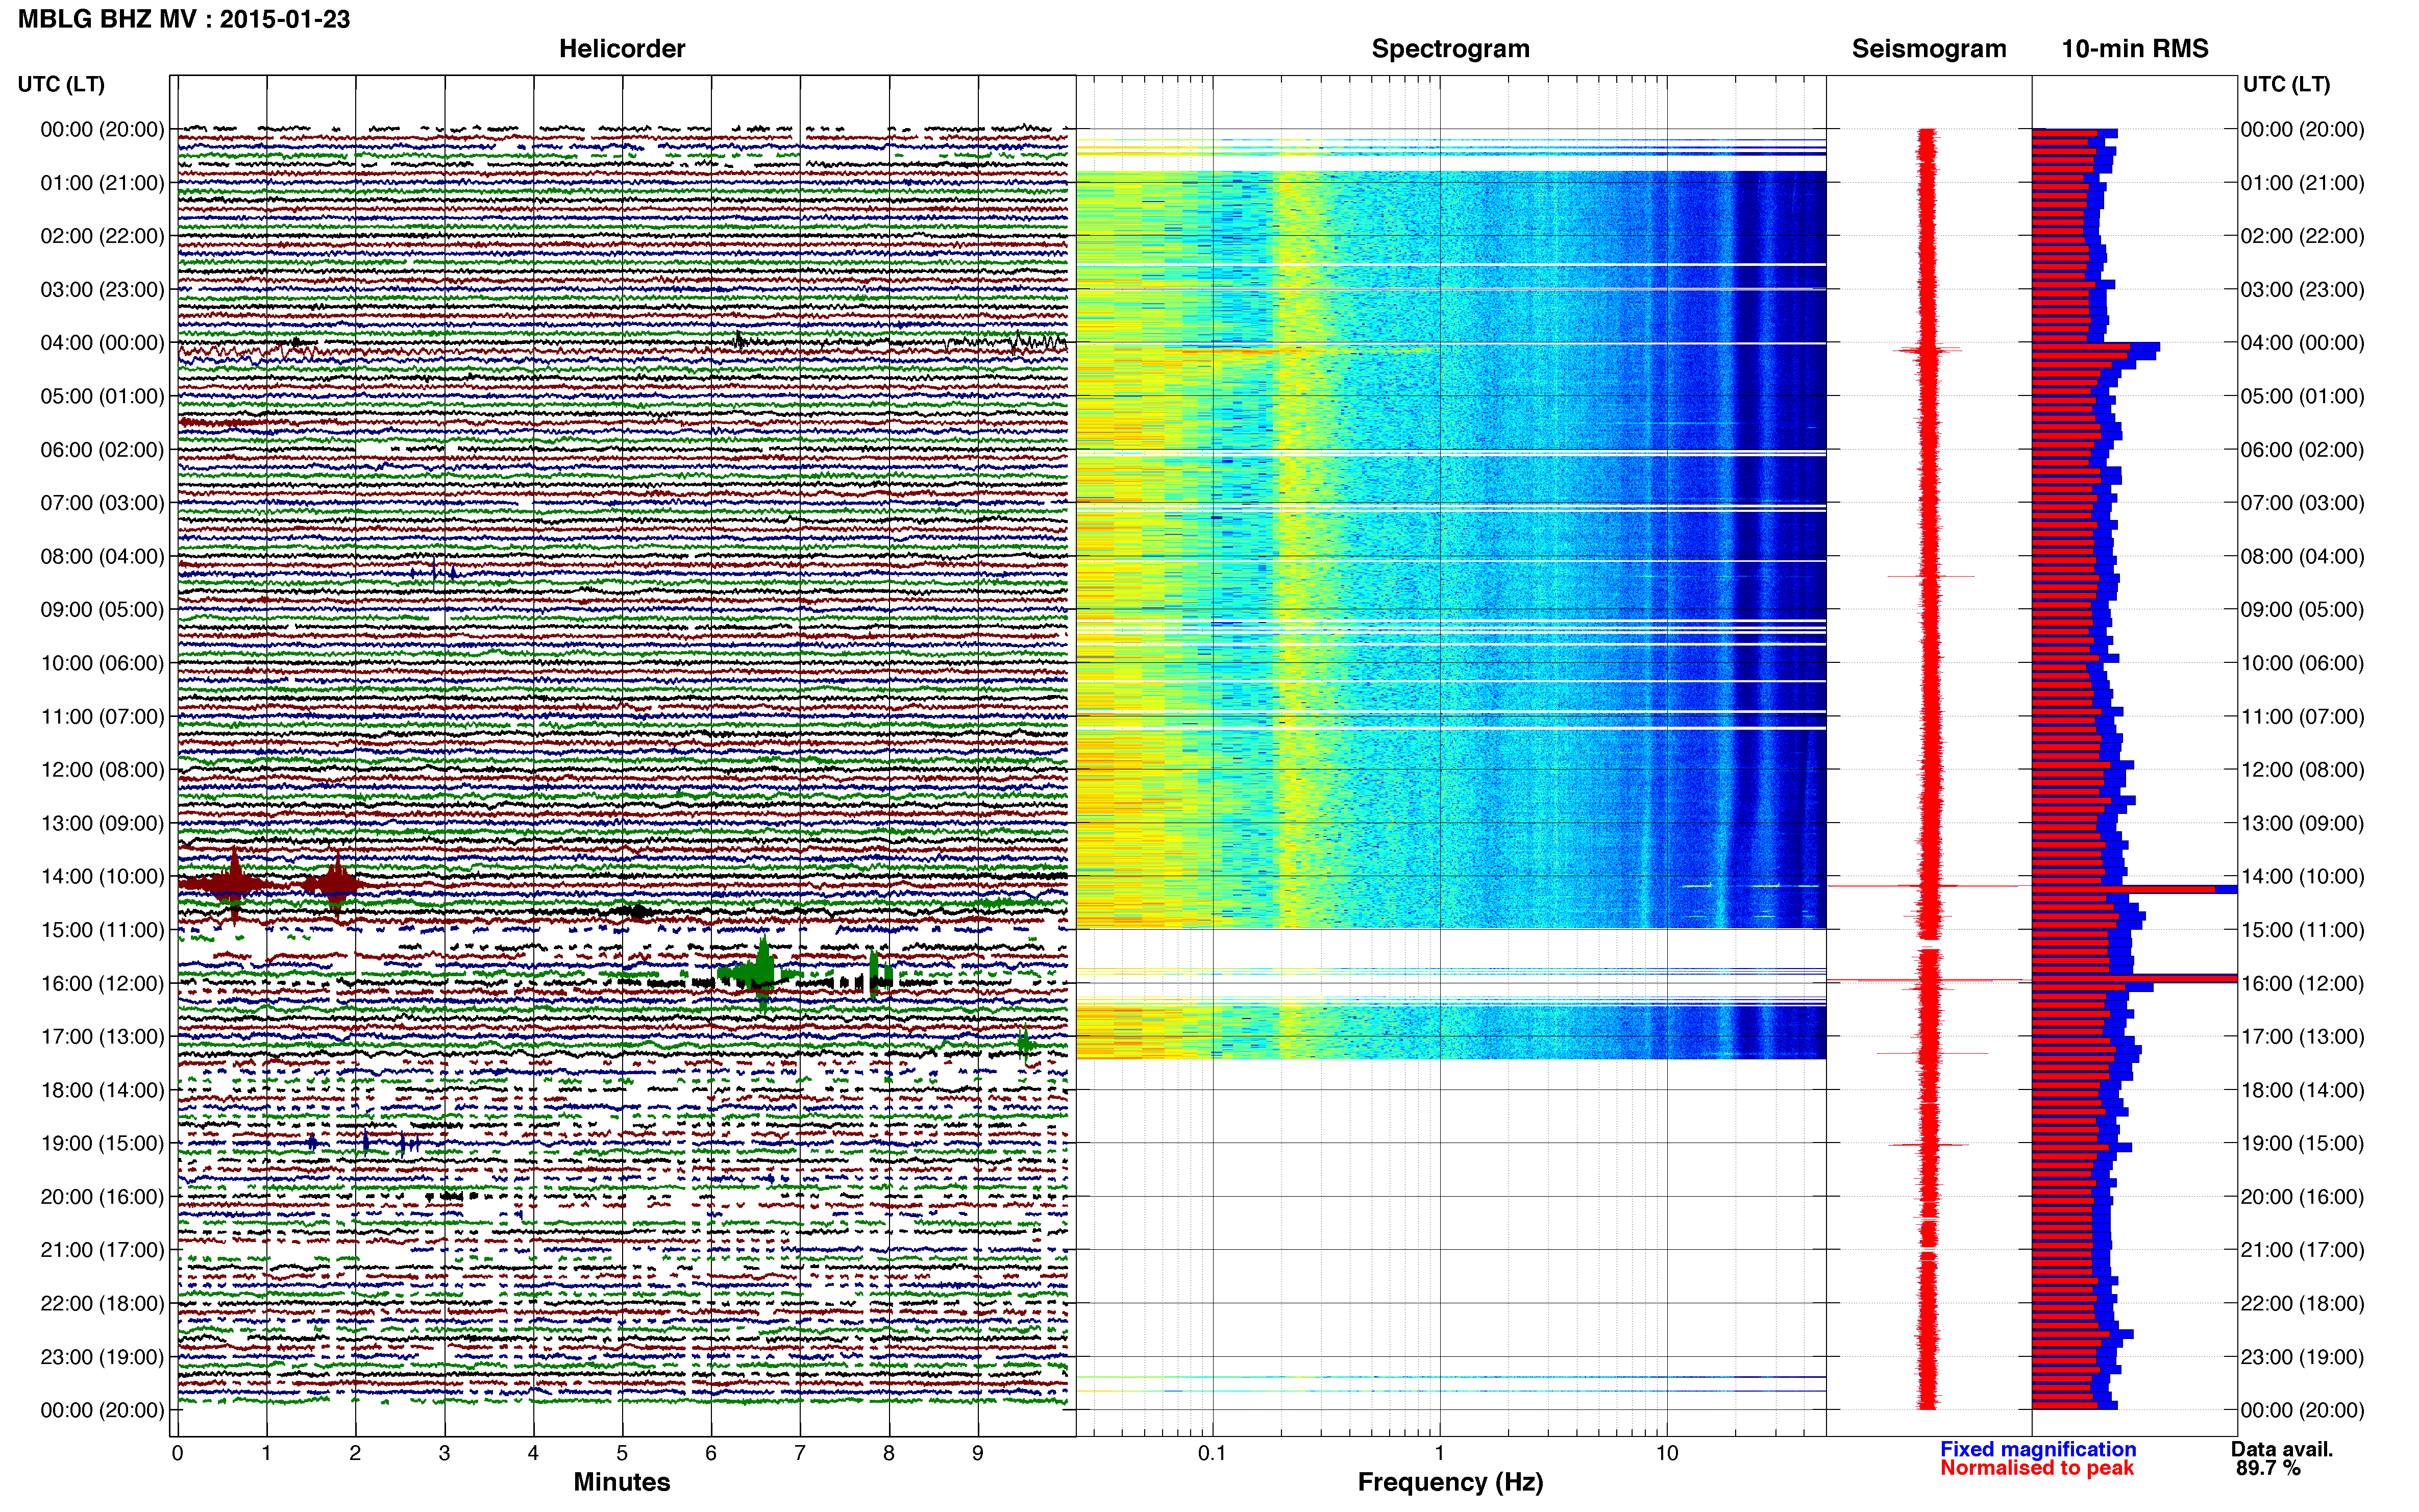The width and height of the screenshot is (2419, 1512).
Task: Click the red "Normalised to peak" legend text
Action: (2037, 1468)
